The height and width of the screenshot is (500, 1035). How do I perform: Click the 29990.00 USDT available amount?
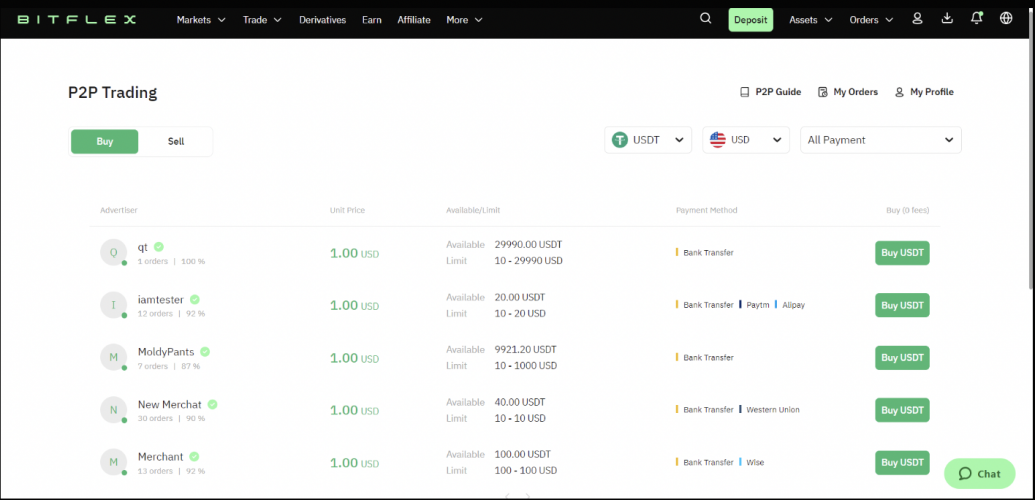click(529, 244)
